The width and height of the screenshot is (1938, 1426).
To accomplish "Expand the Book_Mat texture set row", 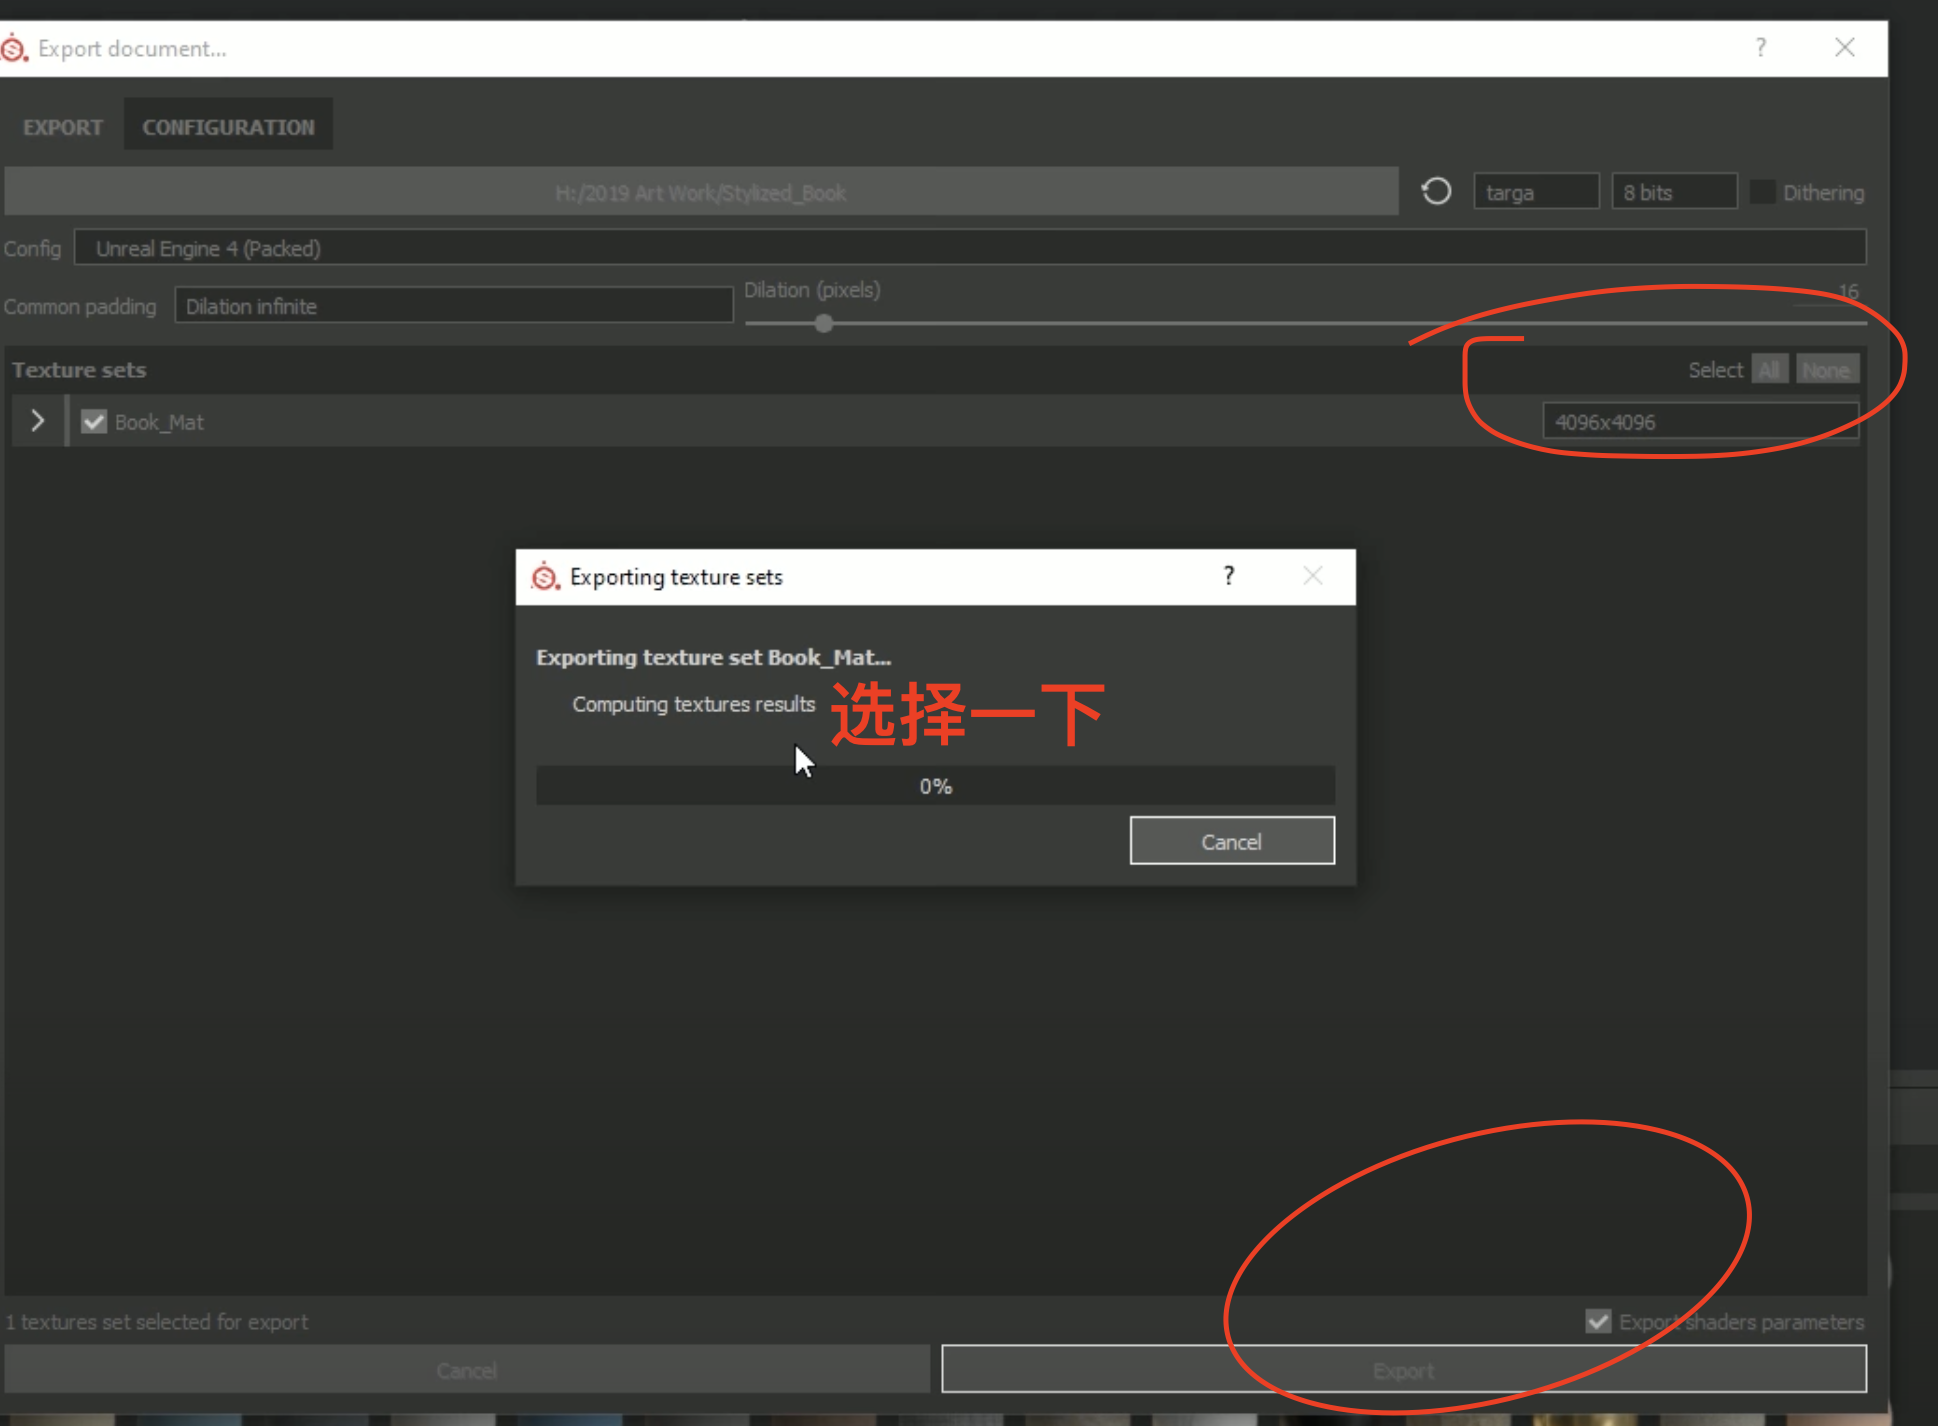I will pyautogui.click(x=38, y=421).
